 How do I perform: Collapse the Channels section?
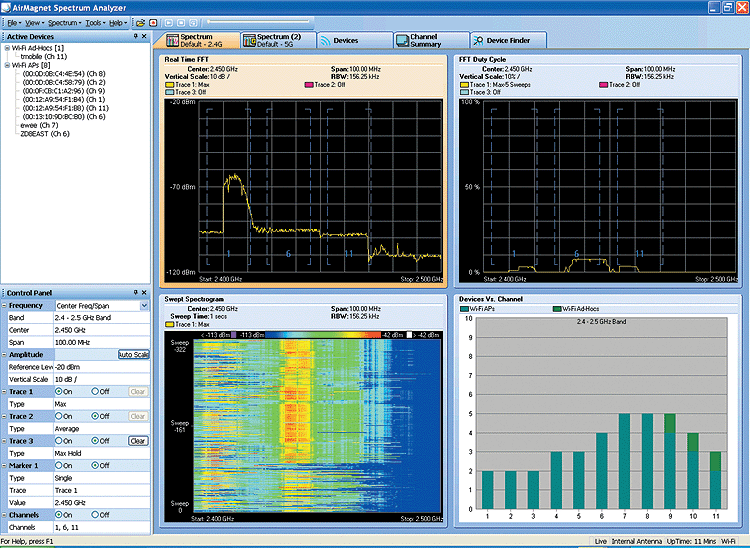point(4,515)
